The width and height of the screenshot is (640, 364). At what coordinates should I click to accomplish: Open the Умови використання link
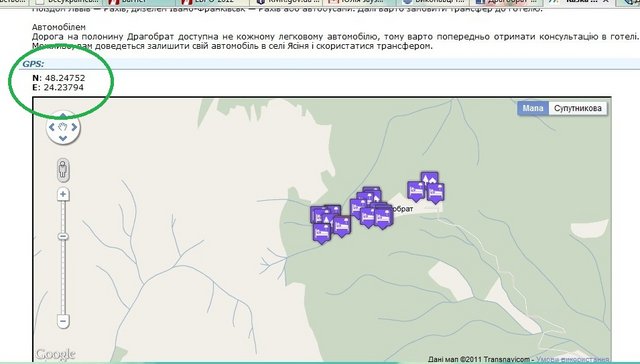572,360
